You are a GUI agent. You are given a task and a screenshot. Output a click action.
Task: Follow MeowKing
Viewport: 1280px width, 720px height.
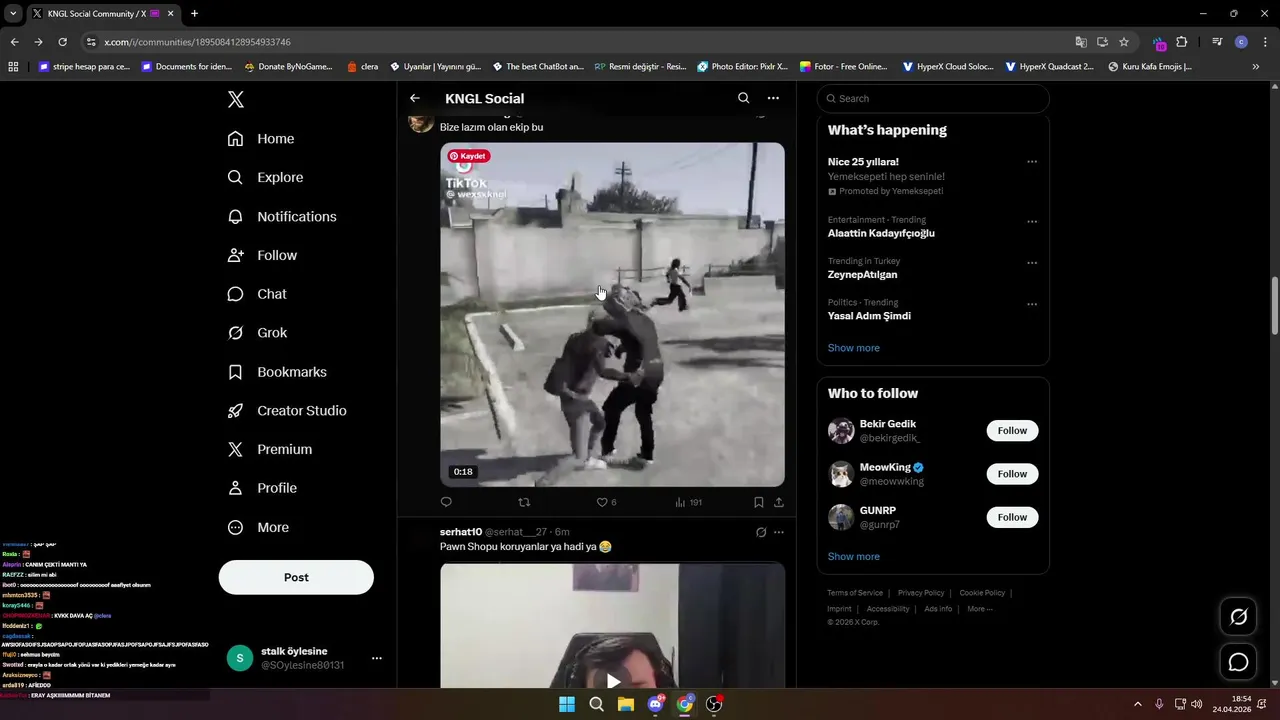click(1012, 474)
